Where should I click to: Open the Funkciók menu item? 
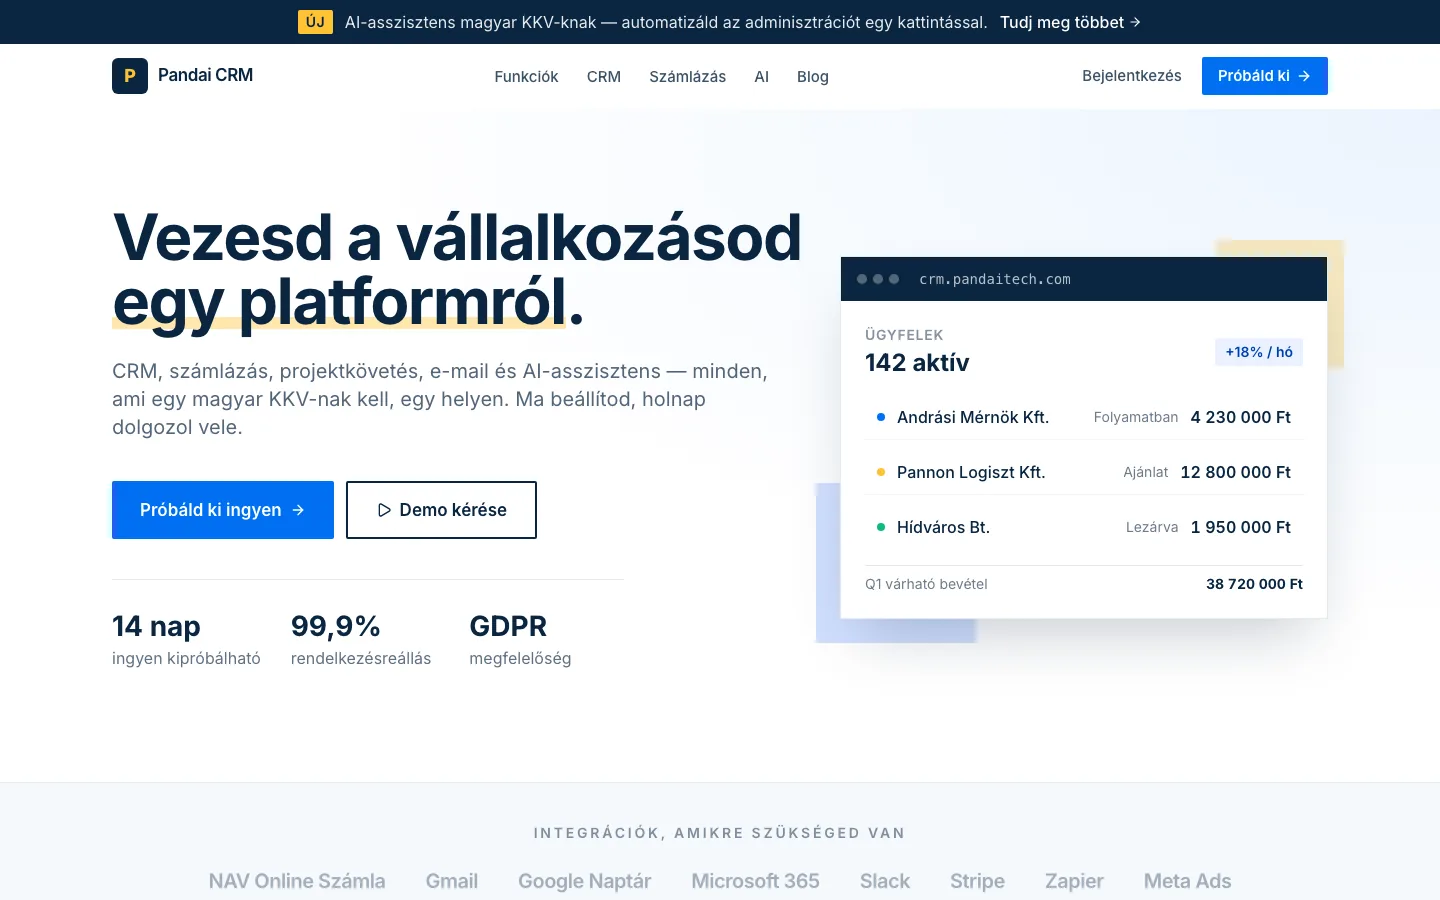coord(526,77)
